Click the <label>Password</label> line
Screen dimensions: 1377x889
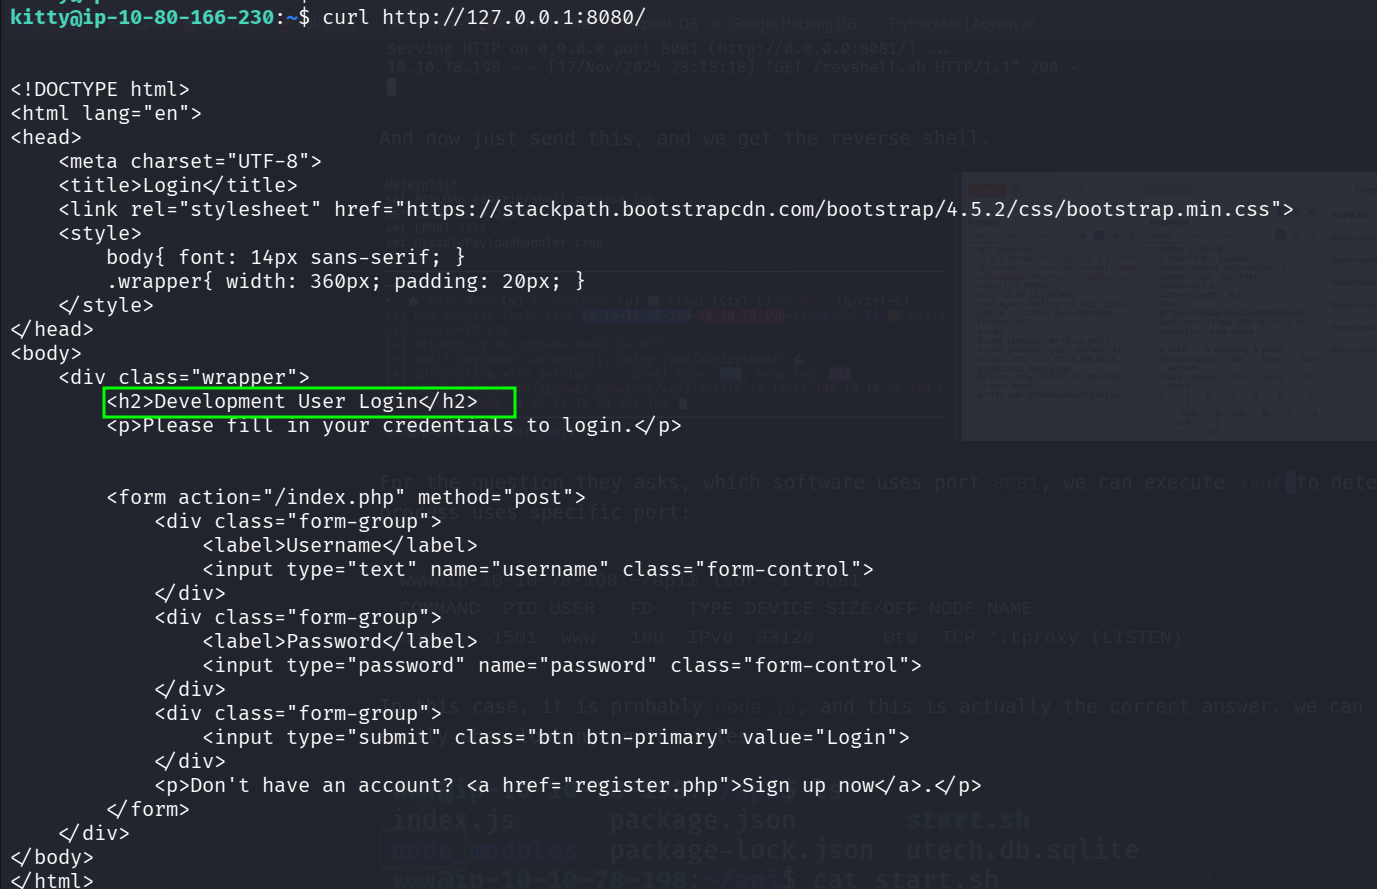(340, 641)
